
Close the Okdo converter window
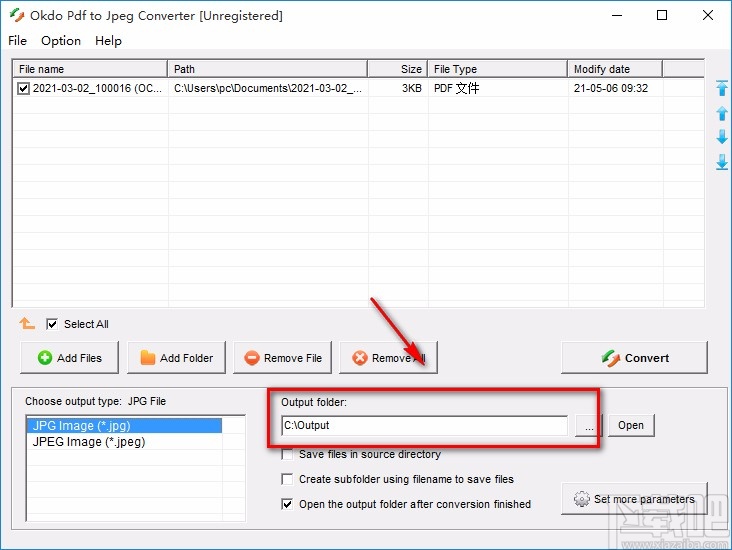[708, 15]
